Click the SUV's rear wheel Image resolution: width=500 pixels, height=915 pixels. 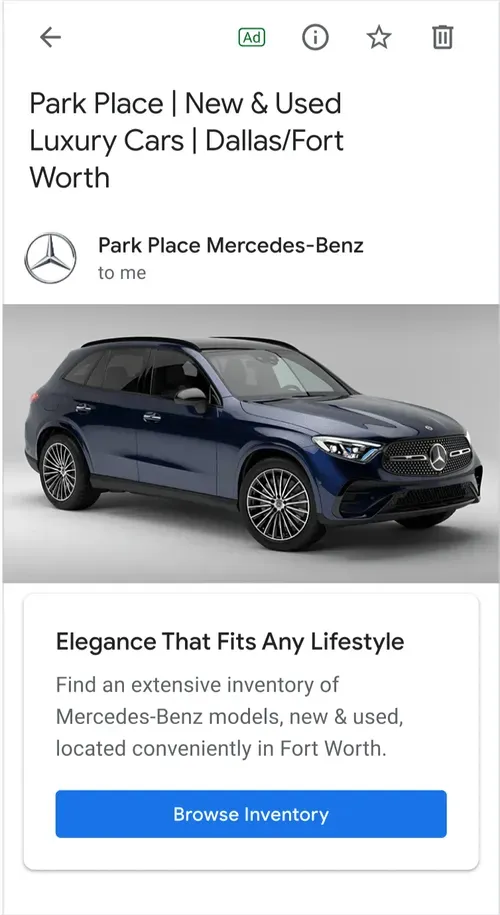click(x=60, y=471)
